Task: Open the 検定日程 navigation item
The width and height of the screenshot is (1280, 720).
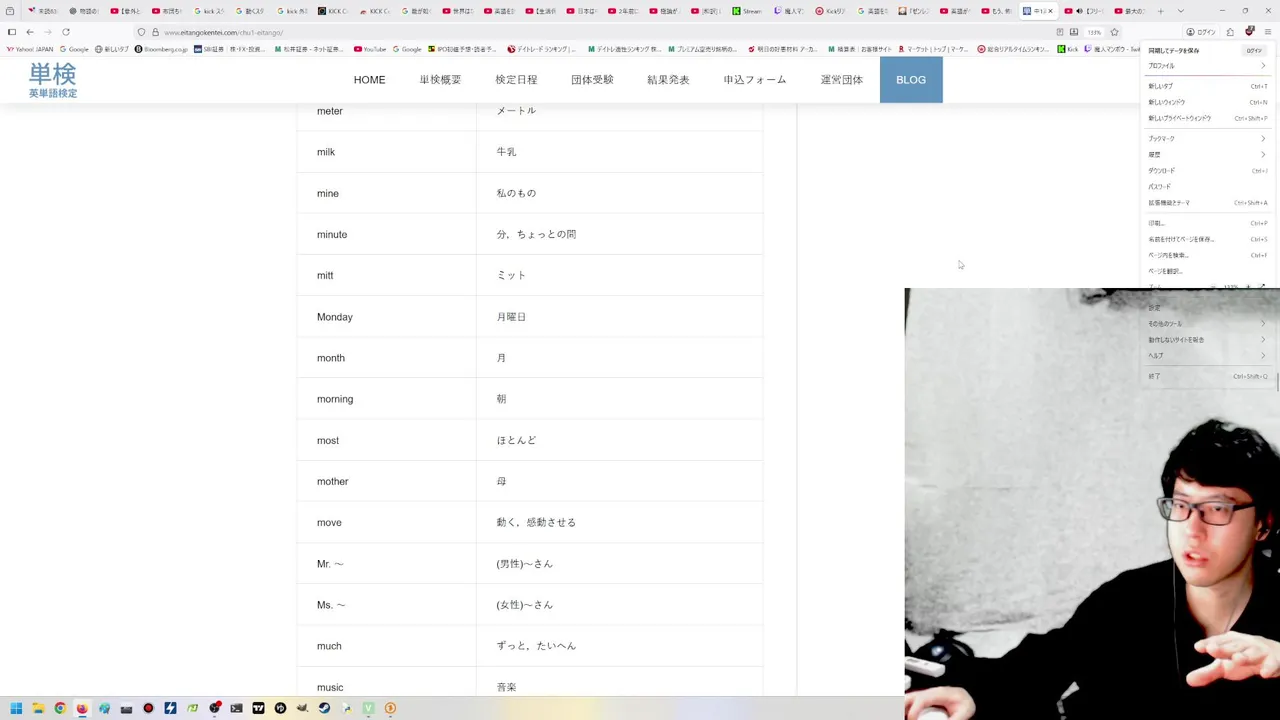Action: coord(516,80)
